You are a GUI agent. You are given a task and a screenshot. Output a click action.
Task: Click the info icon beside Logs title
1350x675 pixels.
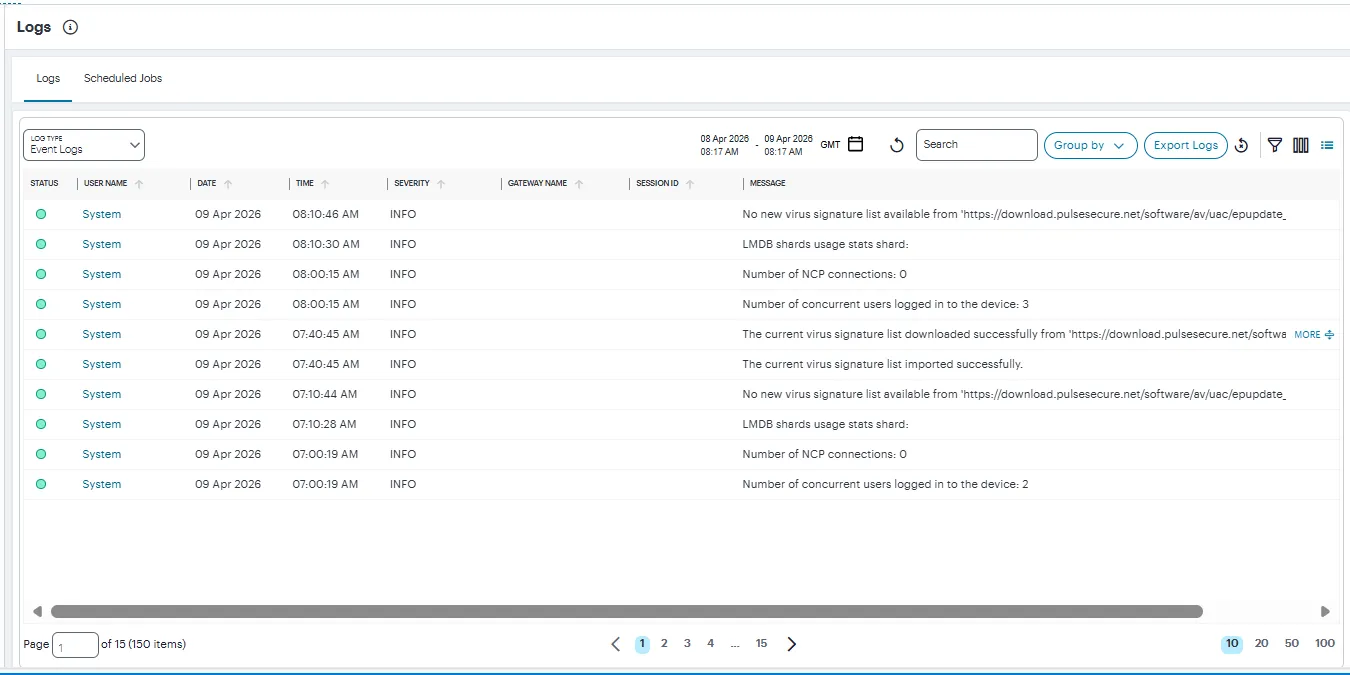tap(70, 28)
